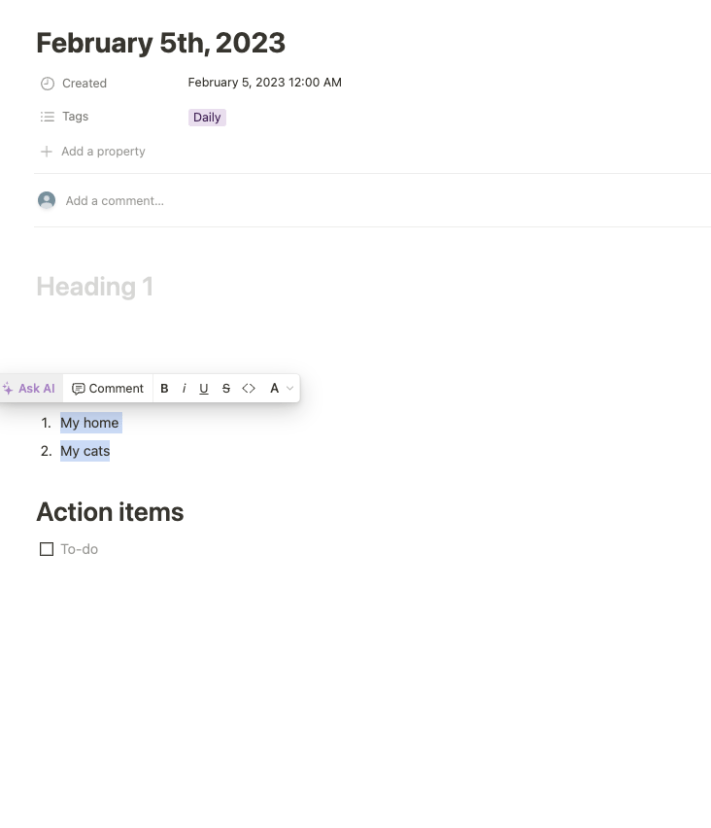Click the Ask AI sparkle button

coord(29,388)
